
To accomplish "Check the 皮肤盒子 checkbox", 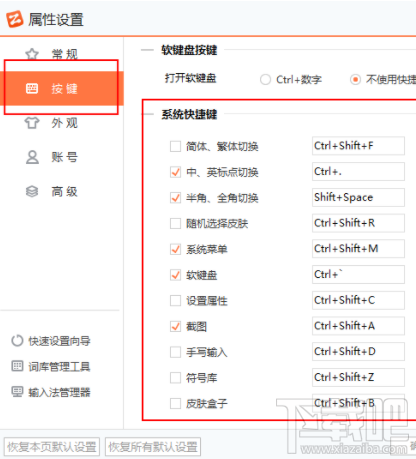I will (175, 404).
